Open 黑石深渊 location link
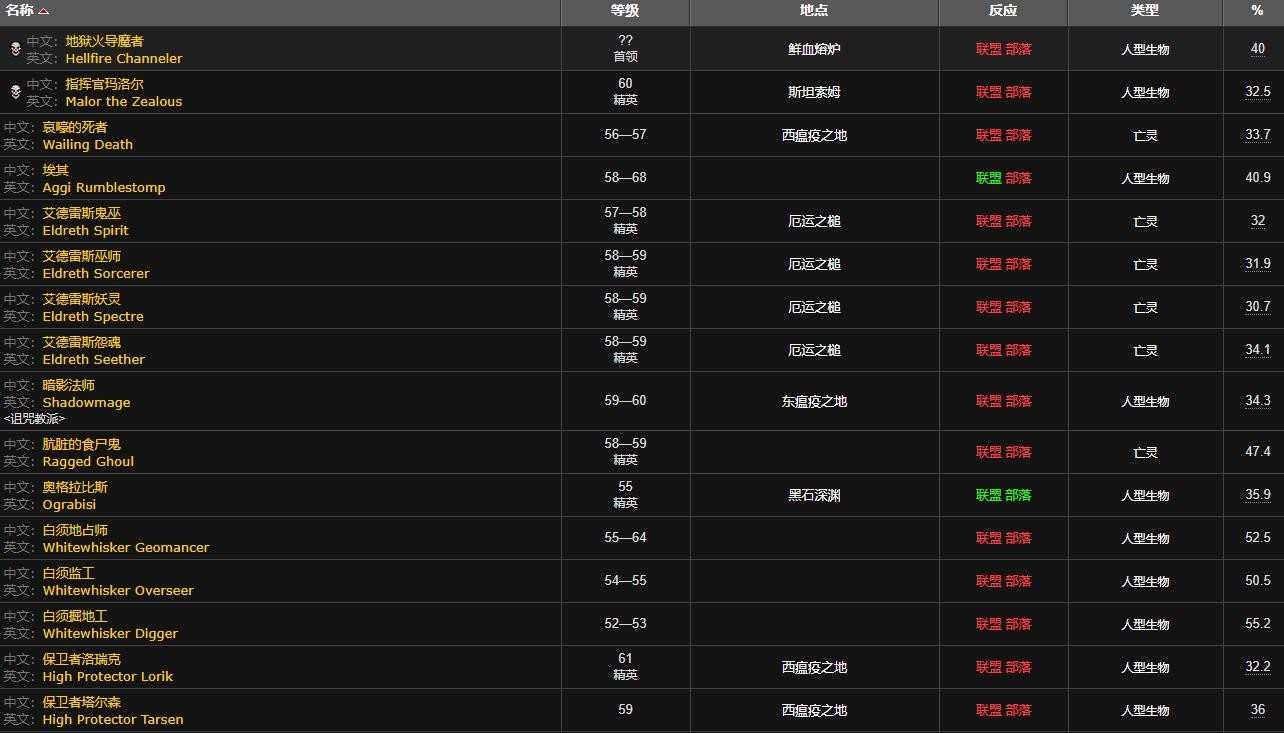The height and width of the screenshot is (733, 1284). click(x=814, y=495)
